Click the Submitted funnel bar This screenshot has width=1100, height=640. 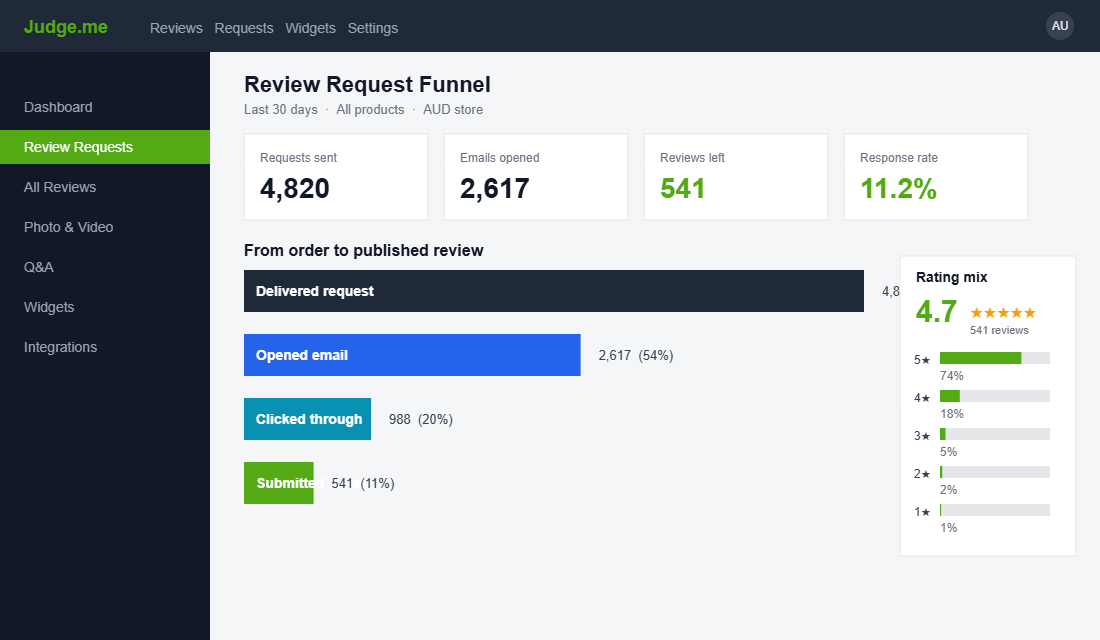click(279, 483)
